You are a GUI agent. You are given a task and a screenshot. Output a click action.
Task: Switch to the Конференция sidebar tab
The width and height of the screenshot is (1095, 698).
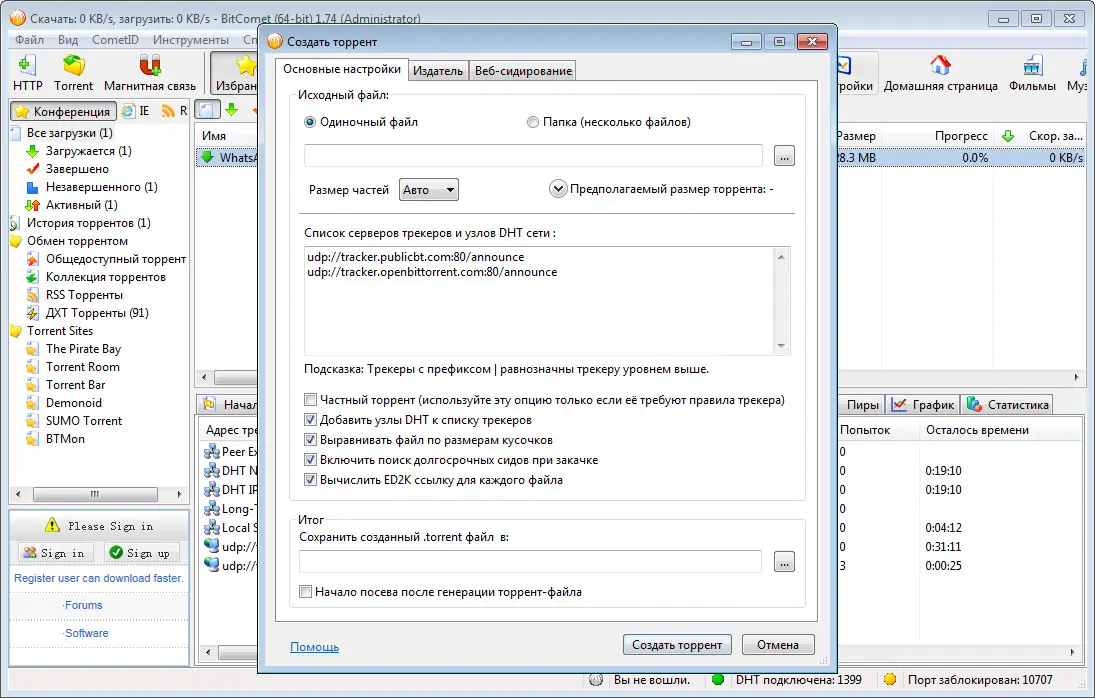coord(63,111)
